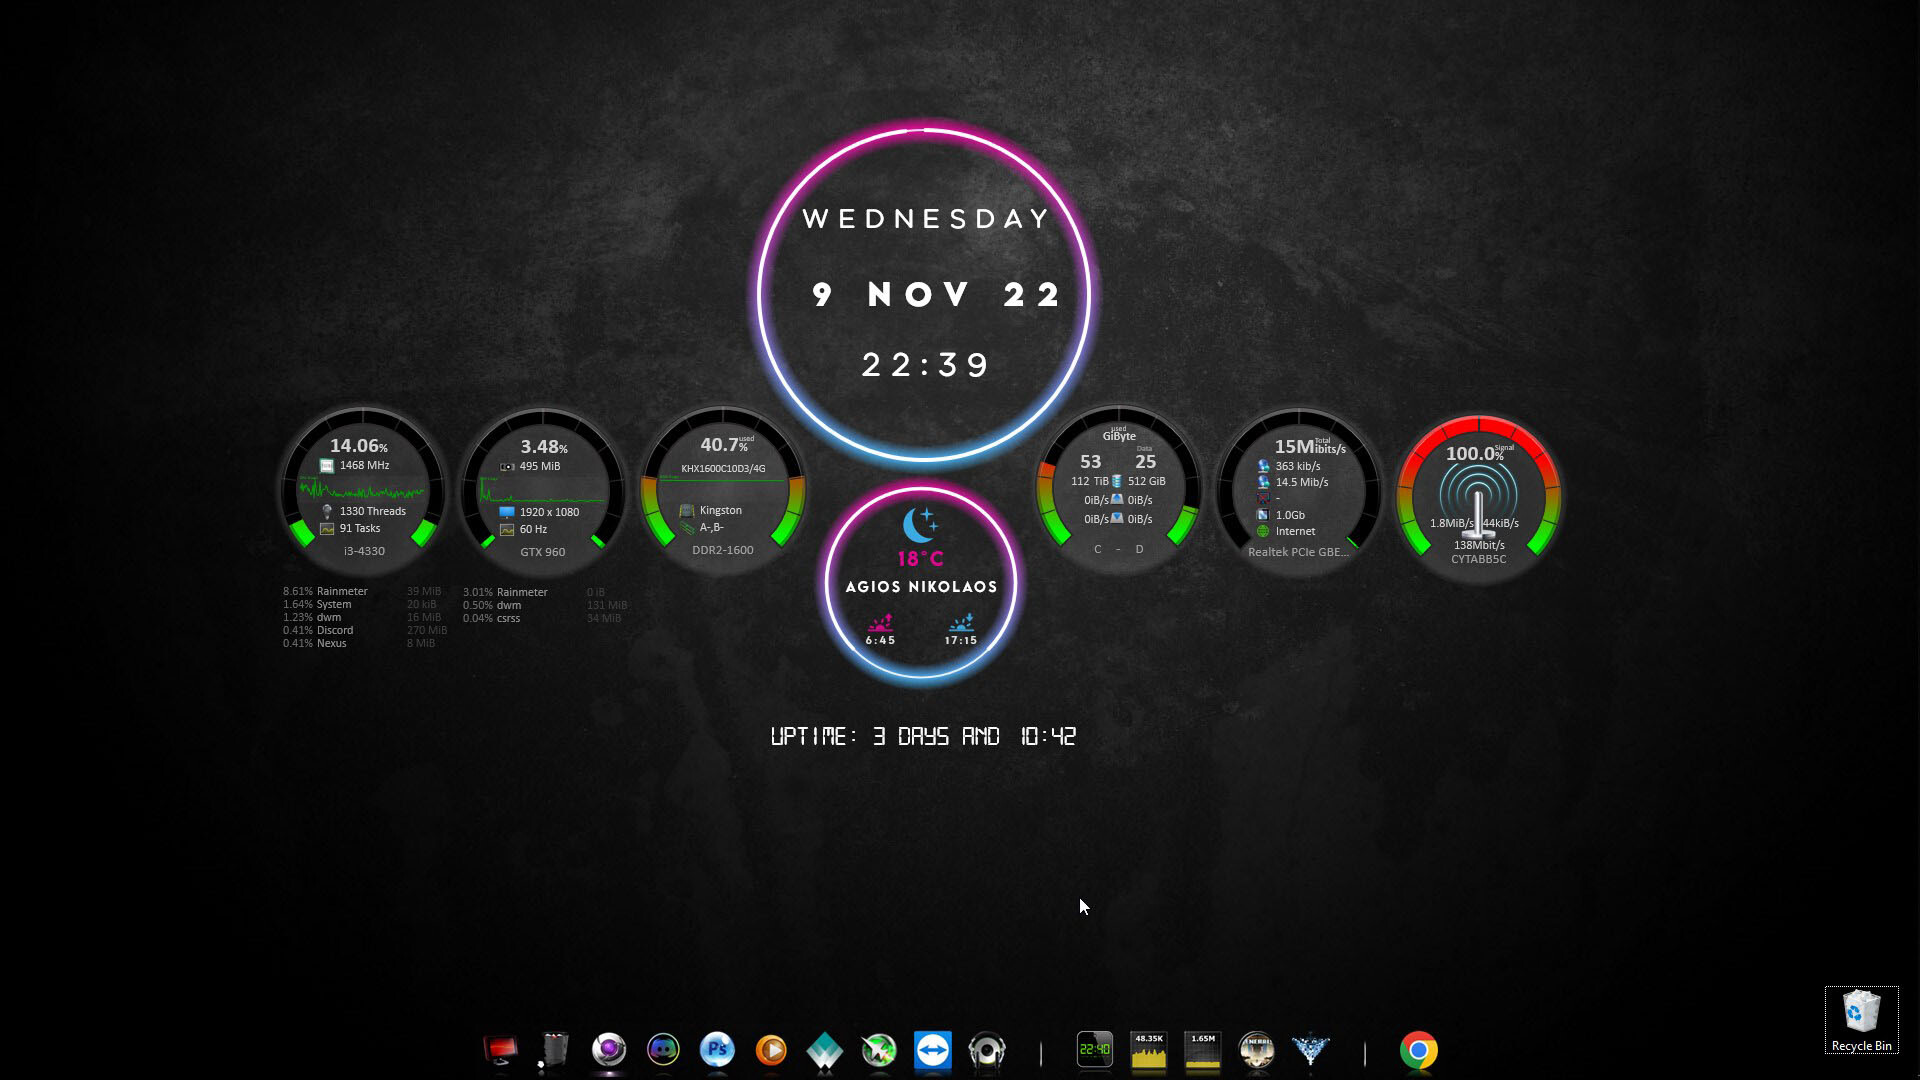Image resolution: width=1920 pixels, height=1080 pixels.
Task: Click the headphones icon in dock
Action: pos(987,1051)
